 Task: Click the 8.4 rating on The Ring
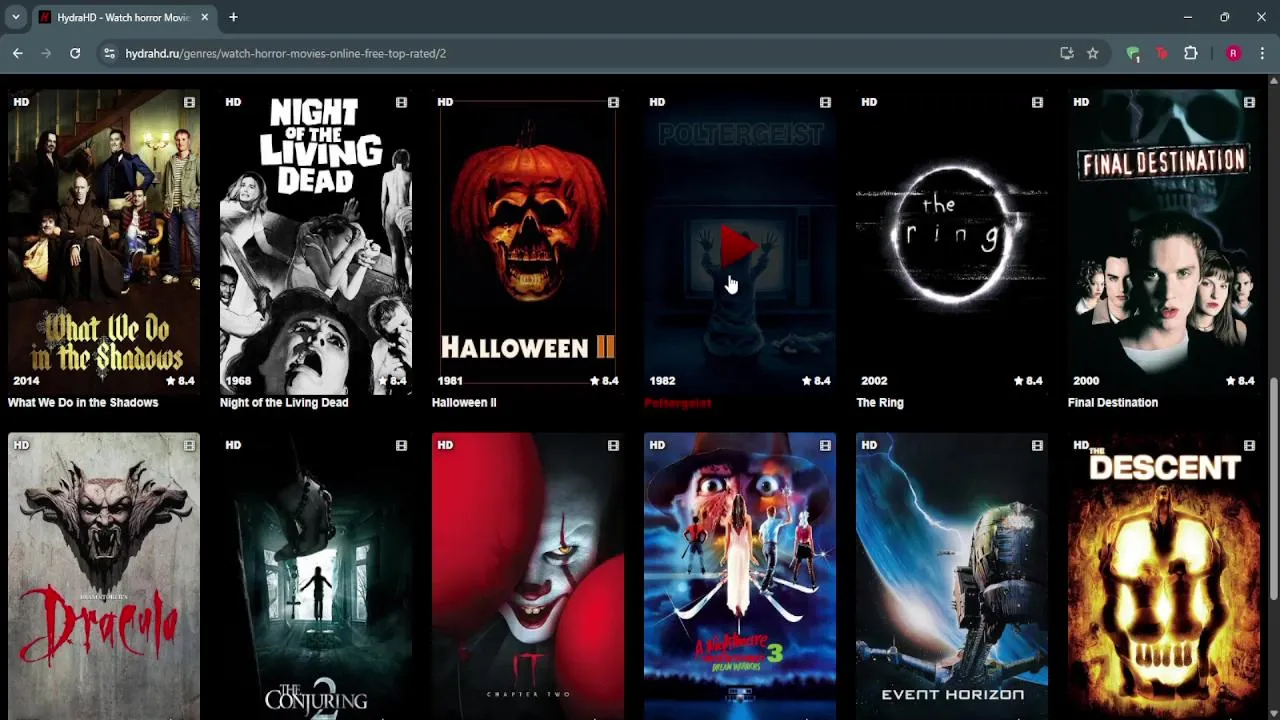(1028, 381)
